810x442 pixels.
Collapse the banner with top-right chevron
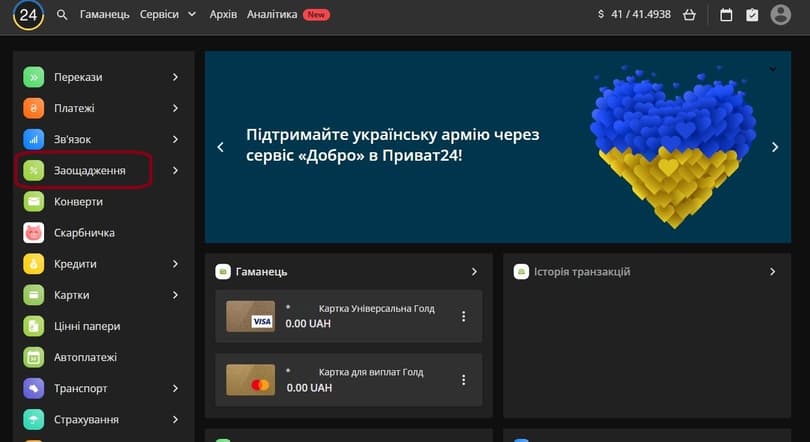point(773,69)
